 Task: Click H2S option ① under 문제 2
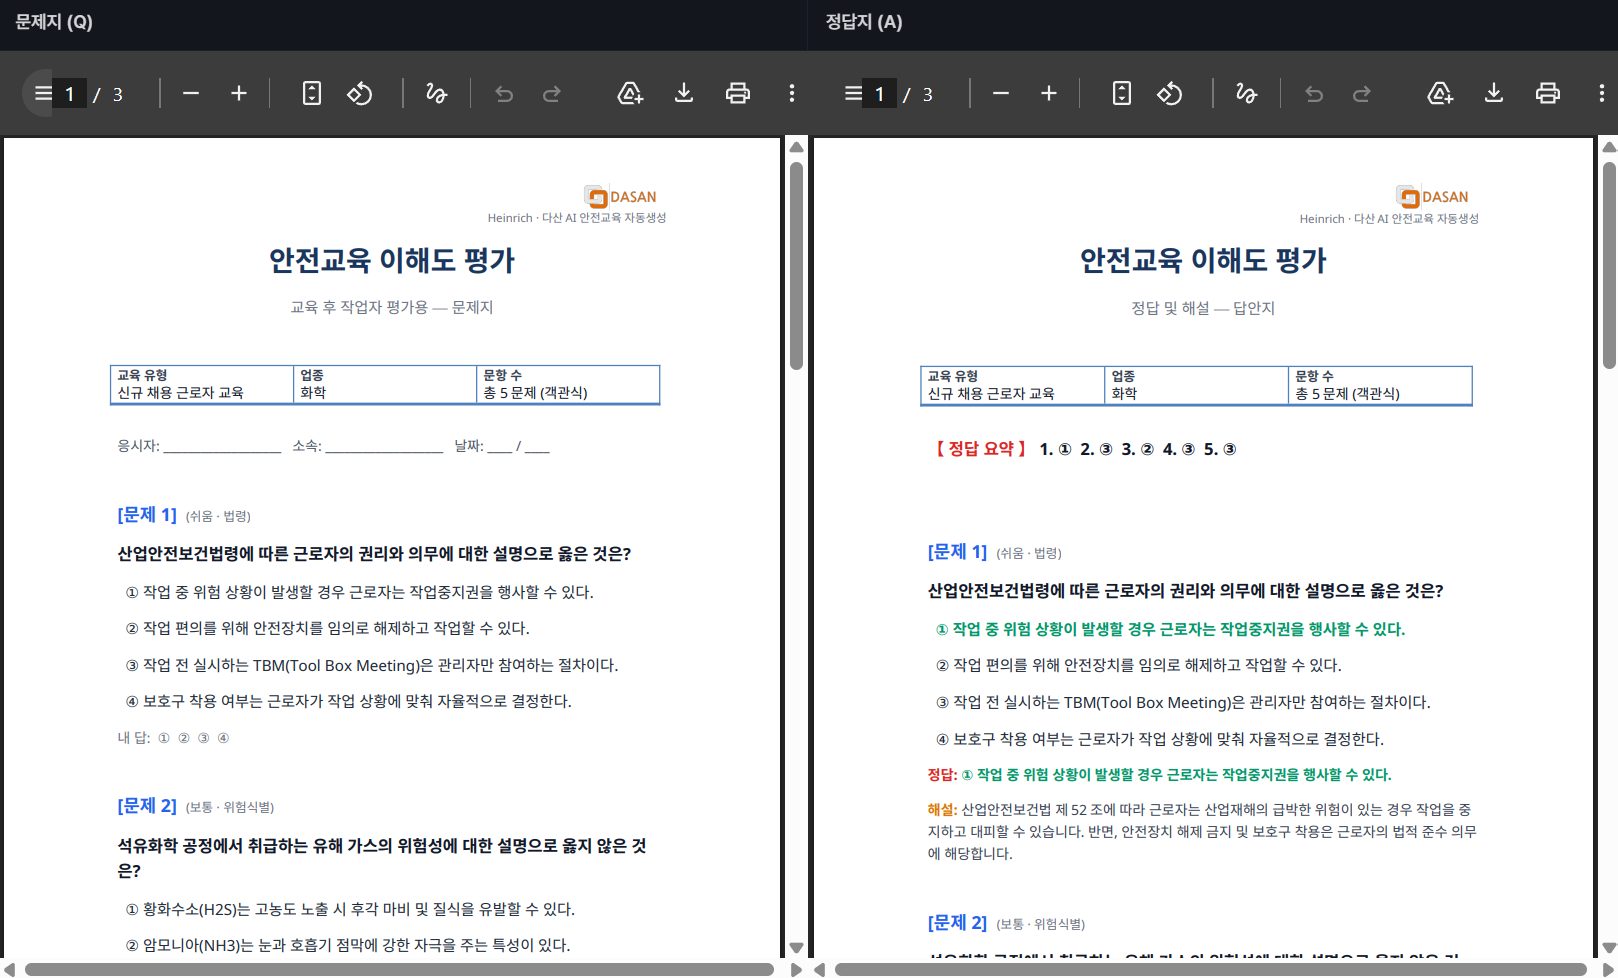point(350,909)
